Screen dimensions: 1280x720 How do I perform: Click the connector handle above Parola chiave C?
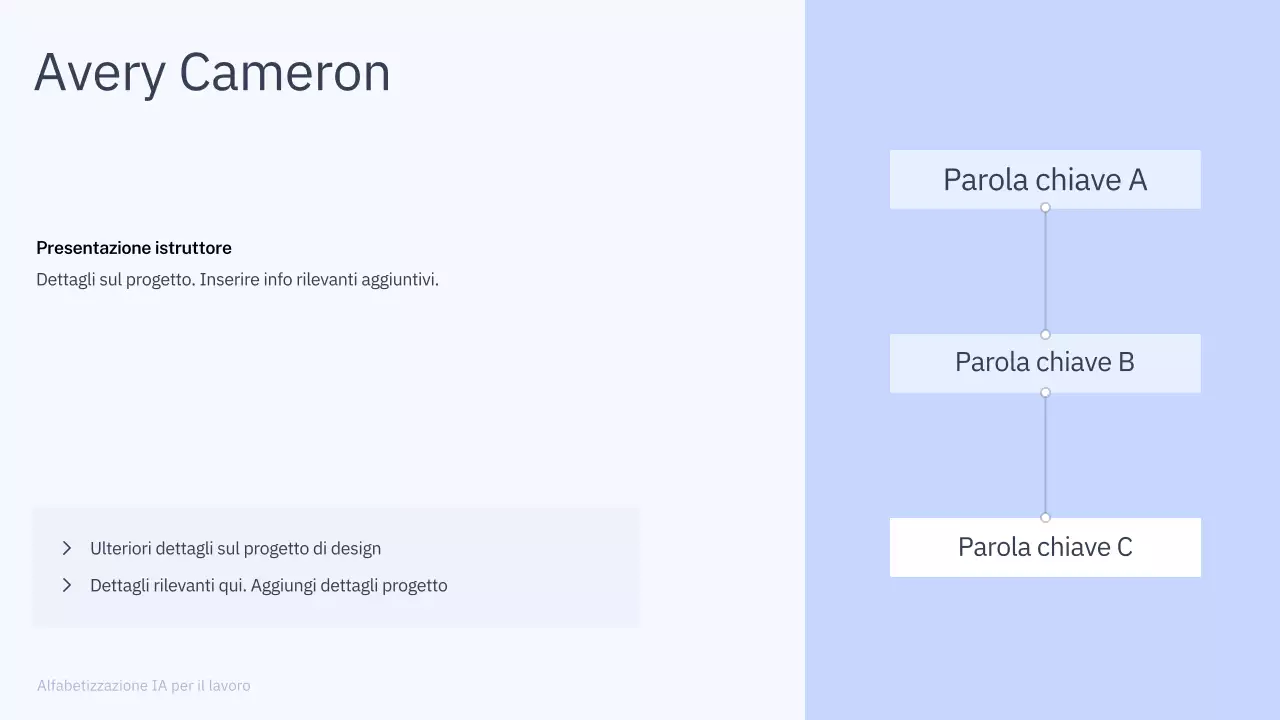pos(1045,517)
